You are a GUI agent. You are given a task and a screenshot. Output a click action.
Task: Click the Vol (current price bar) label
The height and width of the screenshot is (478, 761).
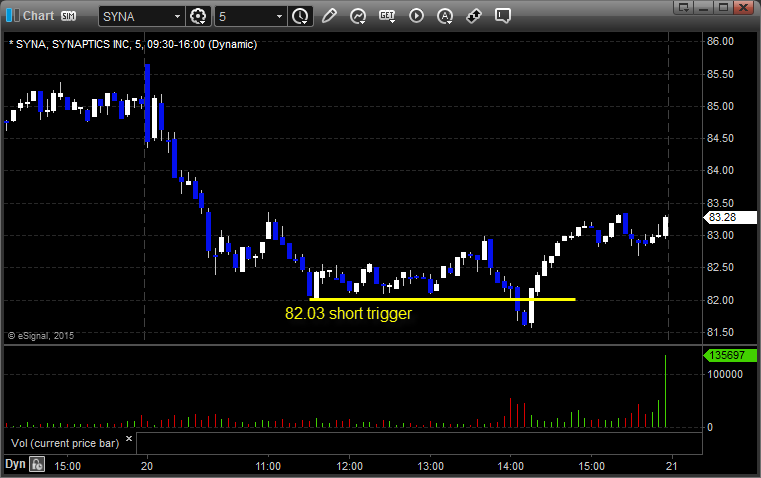tap(65, 443)
